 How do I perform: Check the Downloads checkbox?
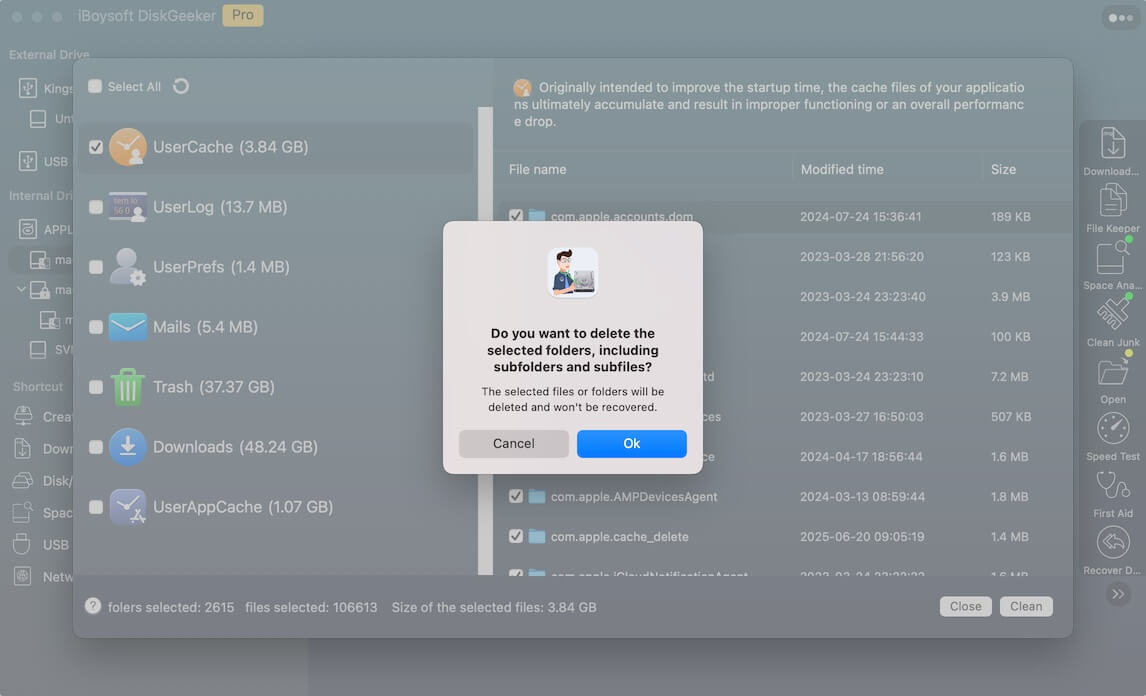point(96,447)
